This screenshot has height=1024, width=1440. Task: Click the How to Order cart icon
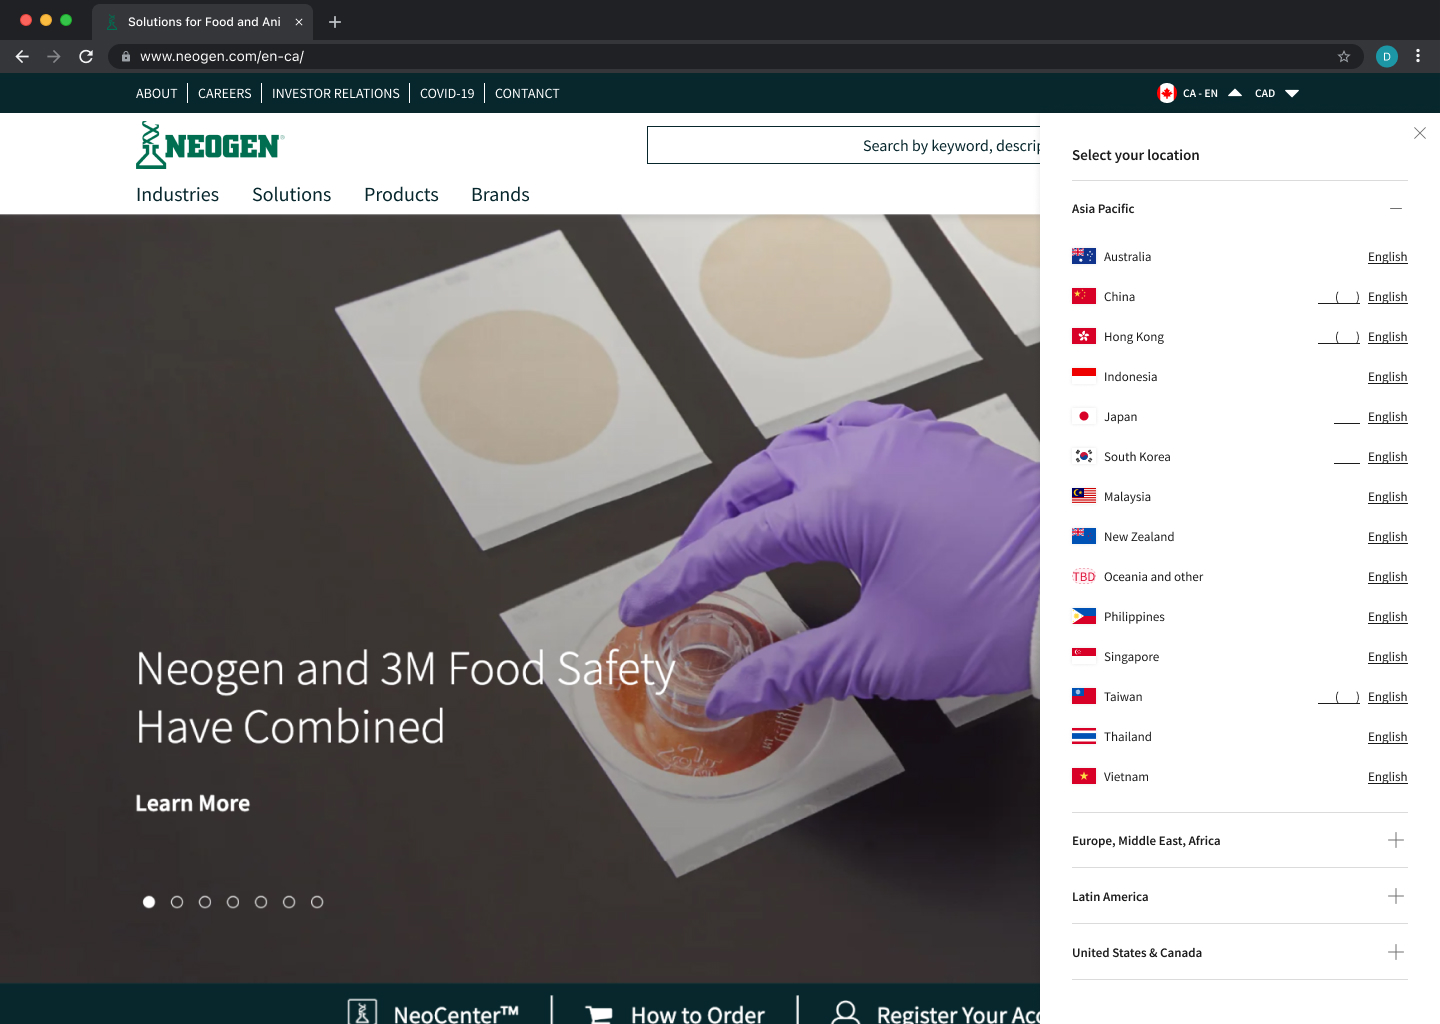click(599, 1014)
